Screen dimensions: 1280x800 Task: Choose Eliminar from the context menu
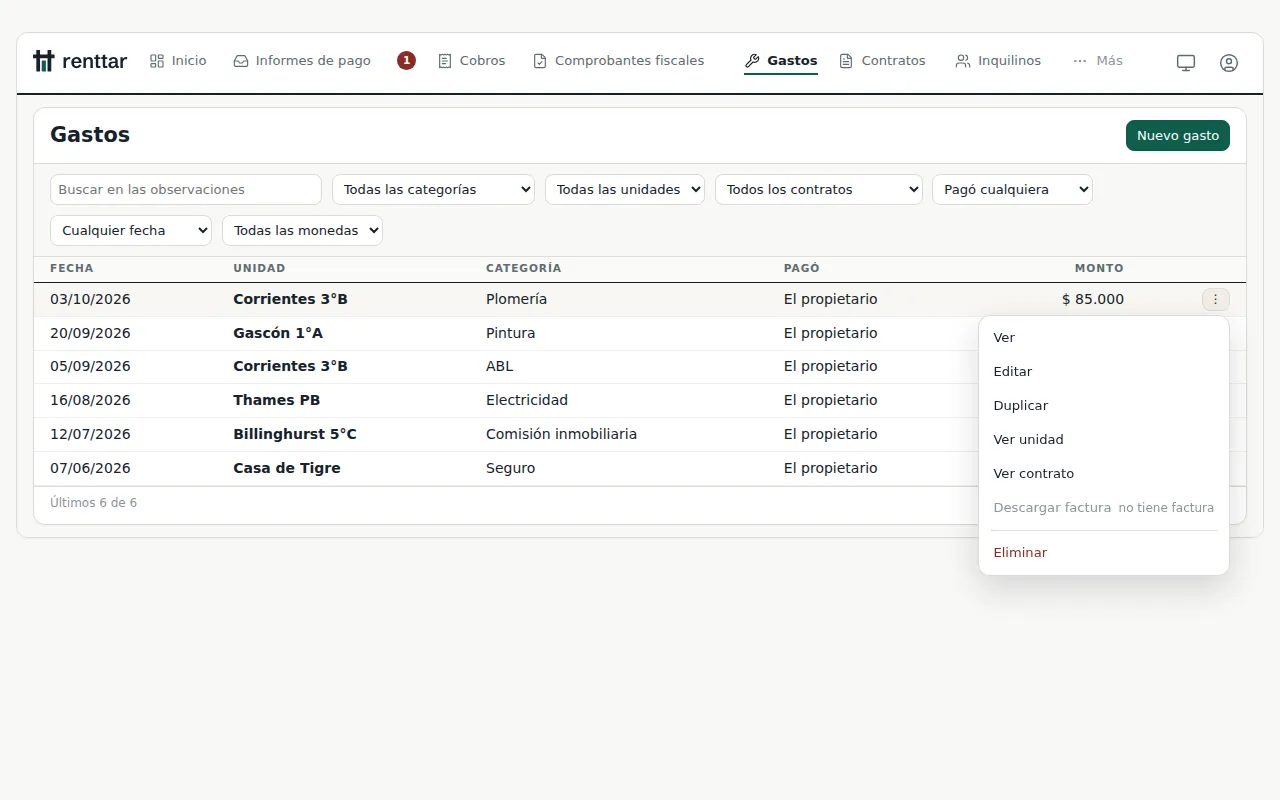point(1104,553)
